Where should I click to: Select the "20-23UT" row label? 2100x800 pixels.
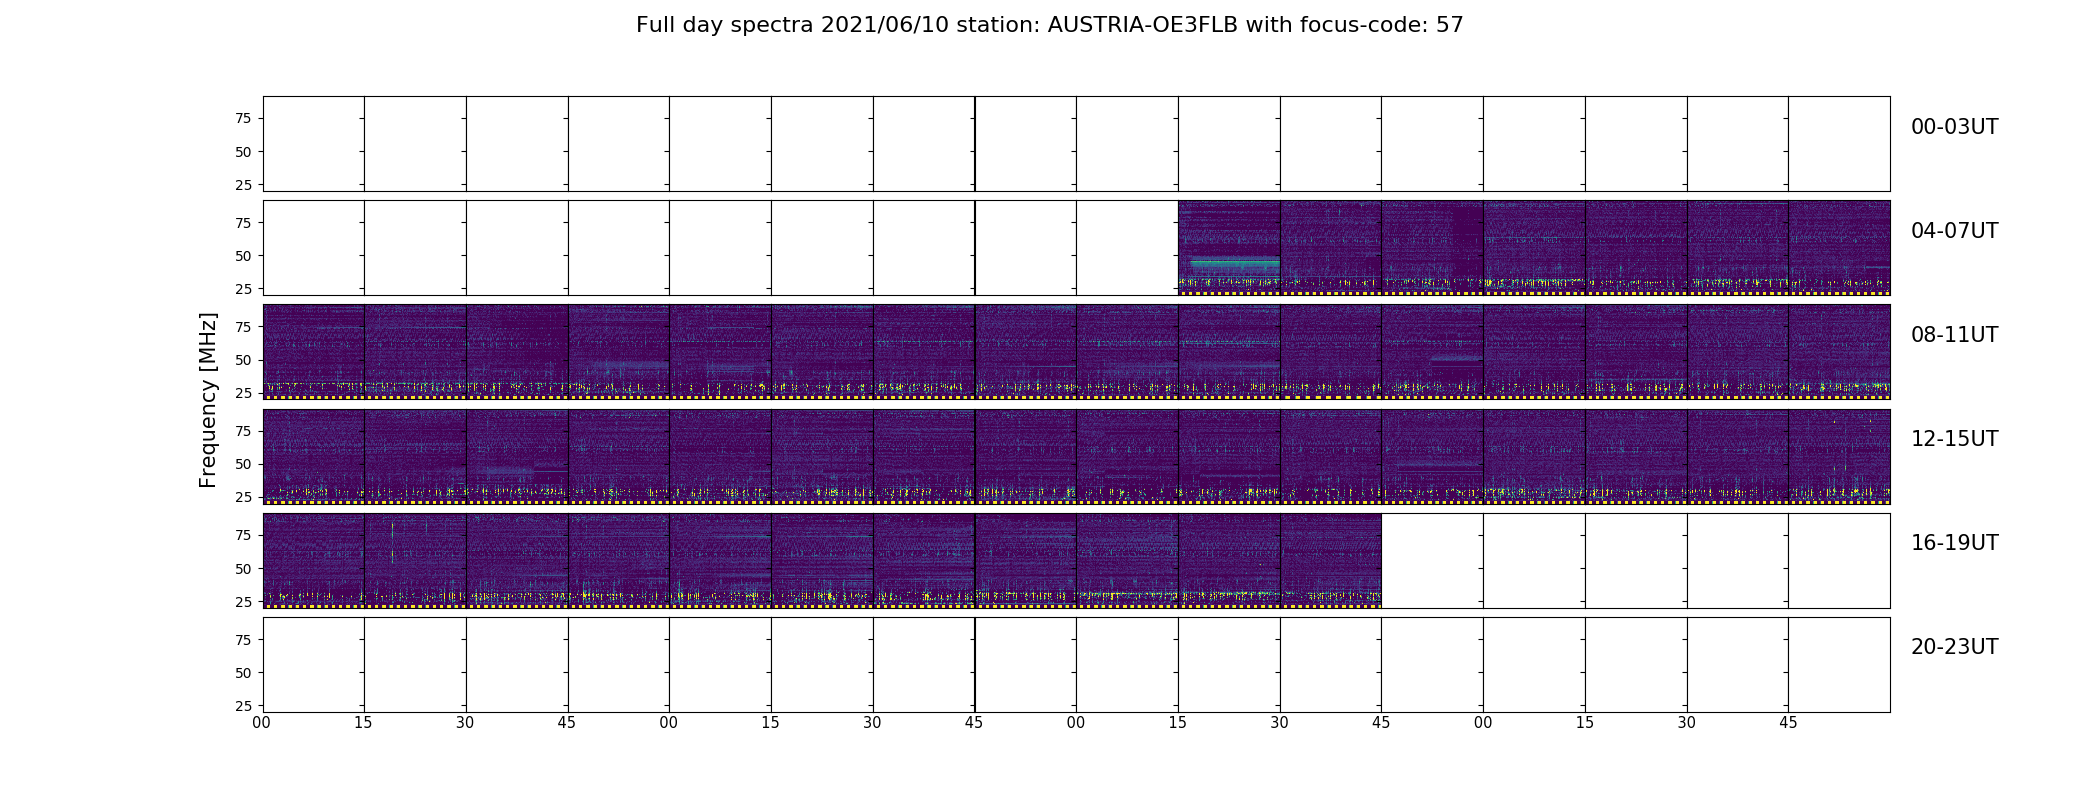[1954, 647]
